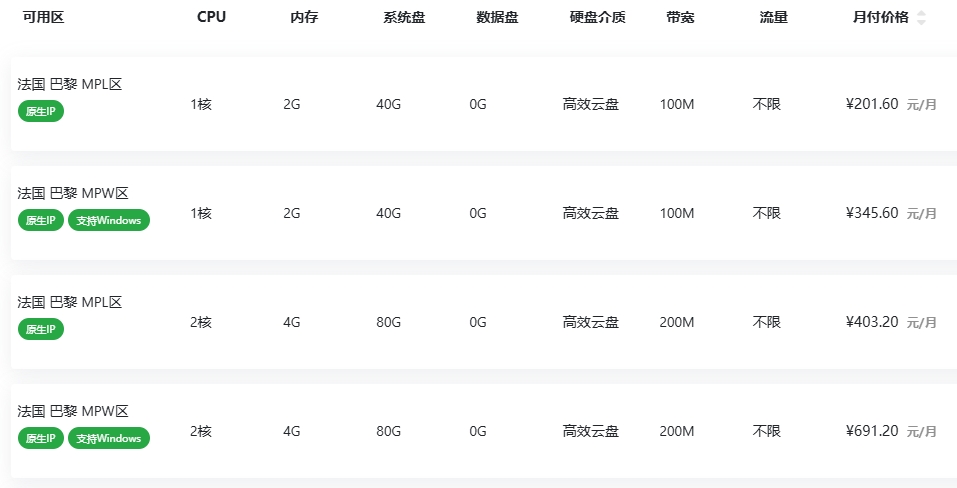Click the 可用区 column header
The width and height of the screenshot is (957, 488).
[43, 17]
